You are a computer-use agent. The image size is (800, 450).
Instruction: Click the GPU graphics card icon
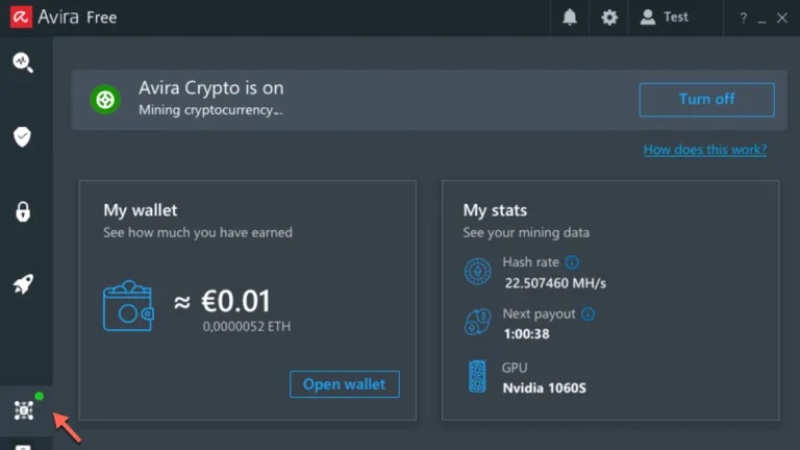click(477, 377)
